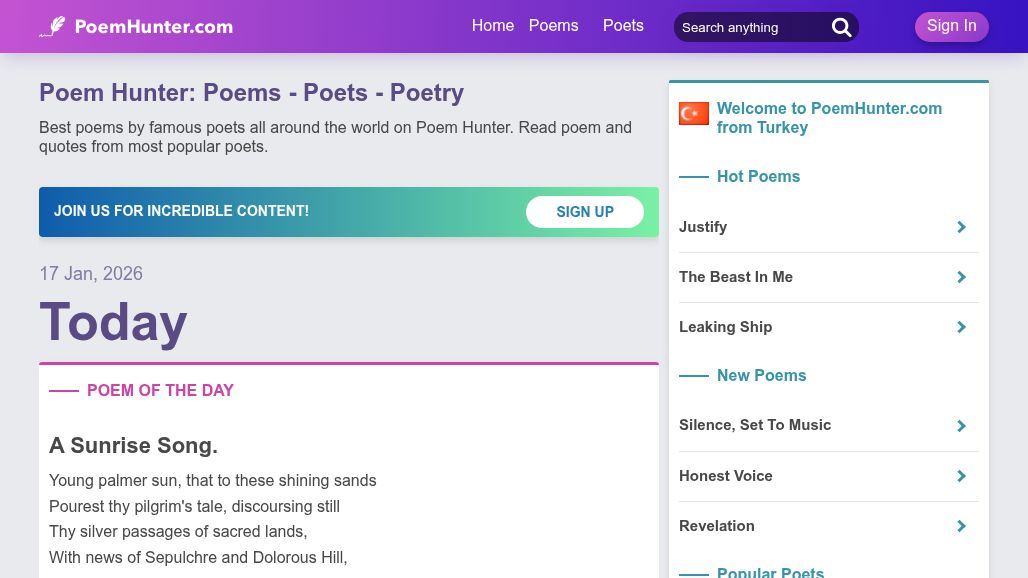This screenshot has height=578, width=1028.
Task: Click the arrow beside Revelation
Action: (961, 526)
